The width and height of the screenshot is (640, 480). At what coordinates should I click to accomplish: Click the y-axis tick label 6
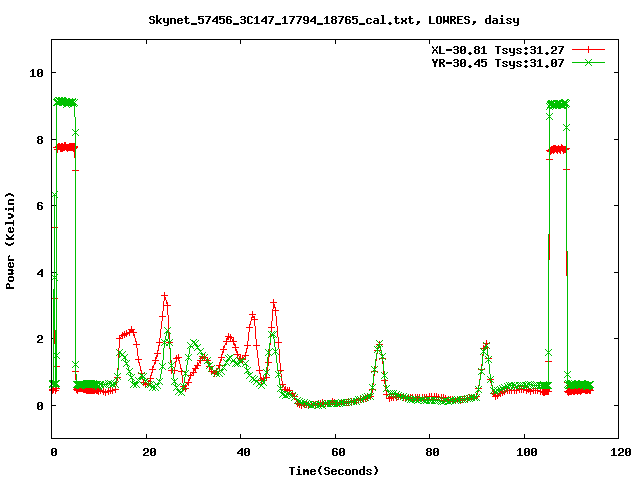click(40, 206)
